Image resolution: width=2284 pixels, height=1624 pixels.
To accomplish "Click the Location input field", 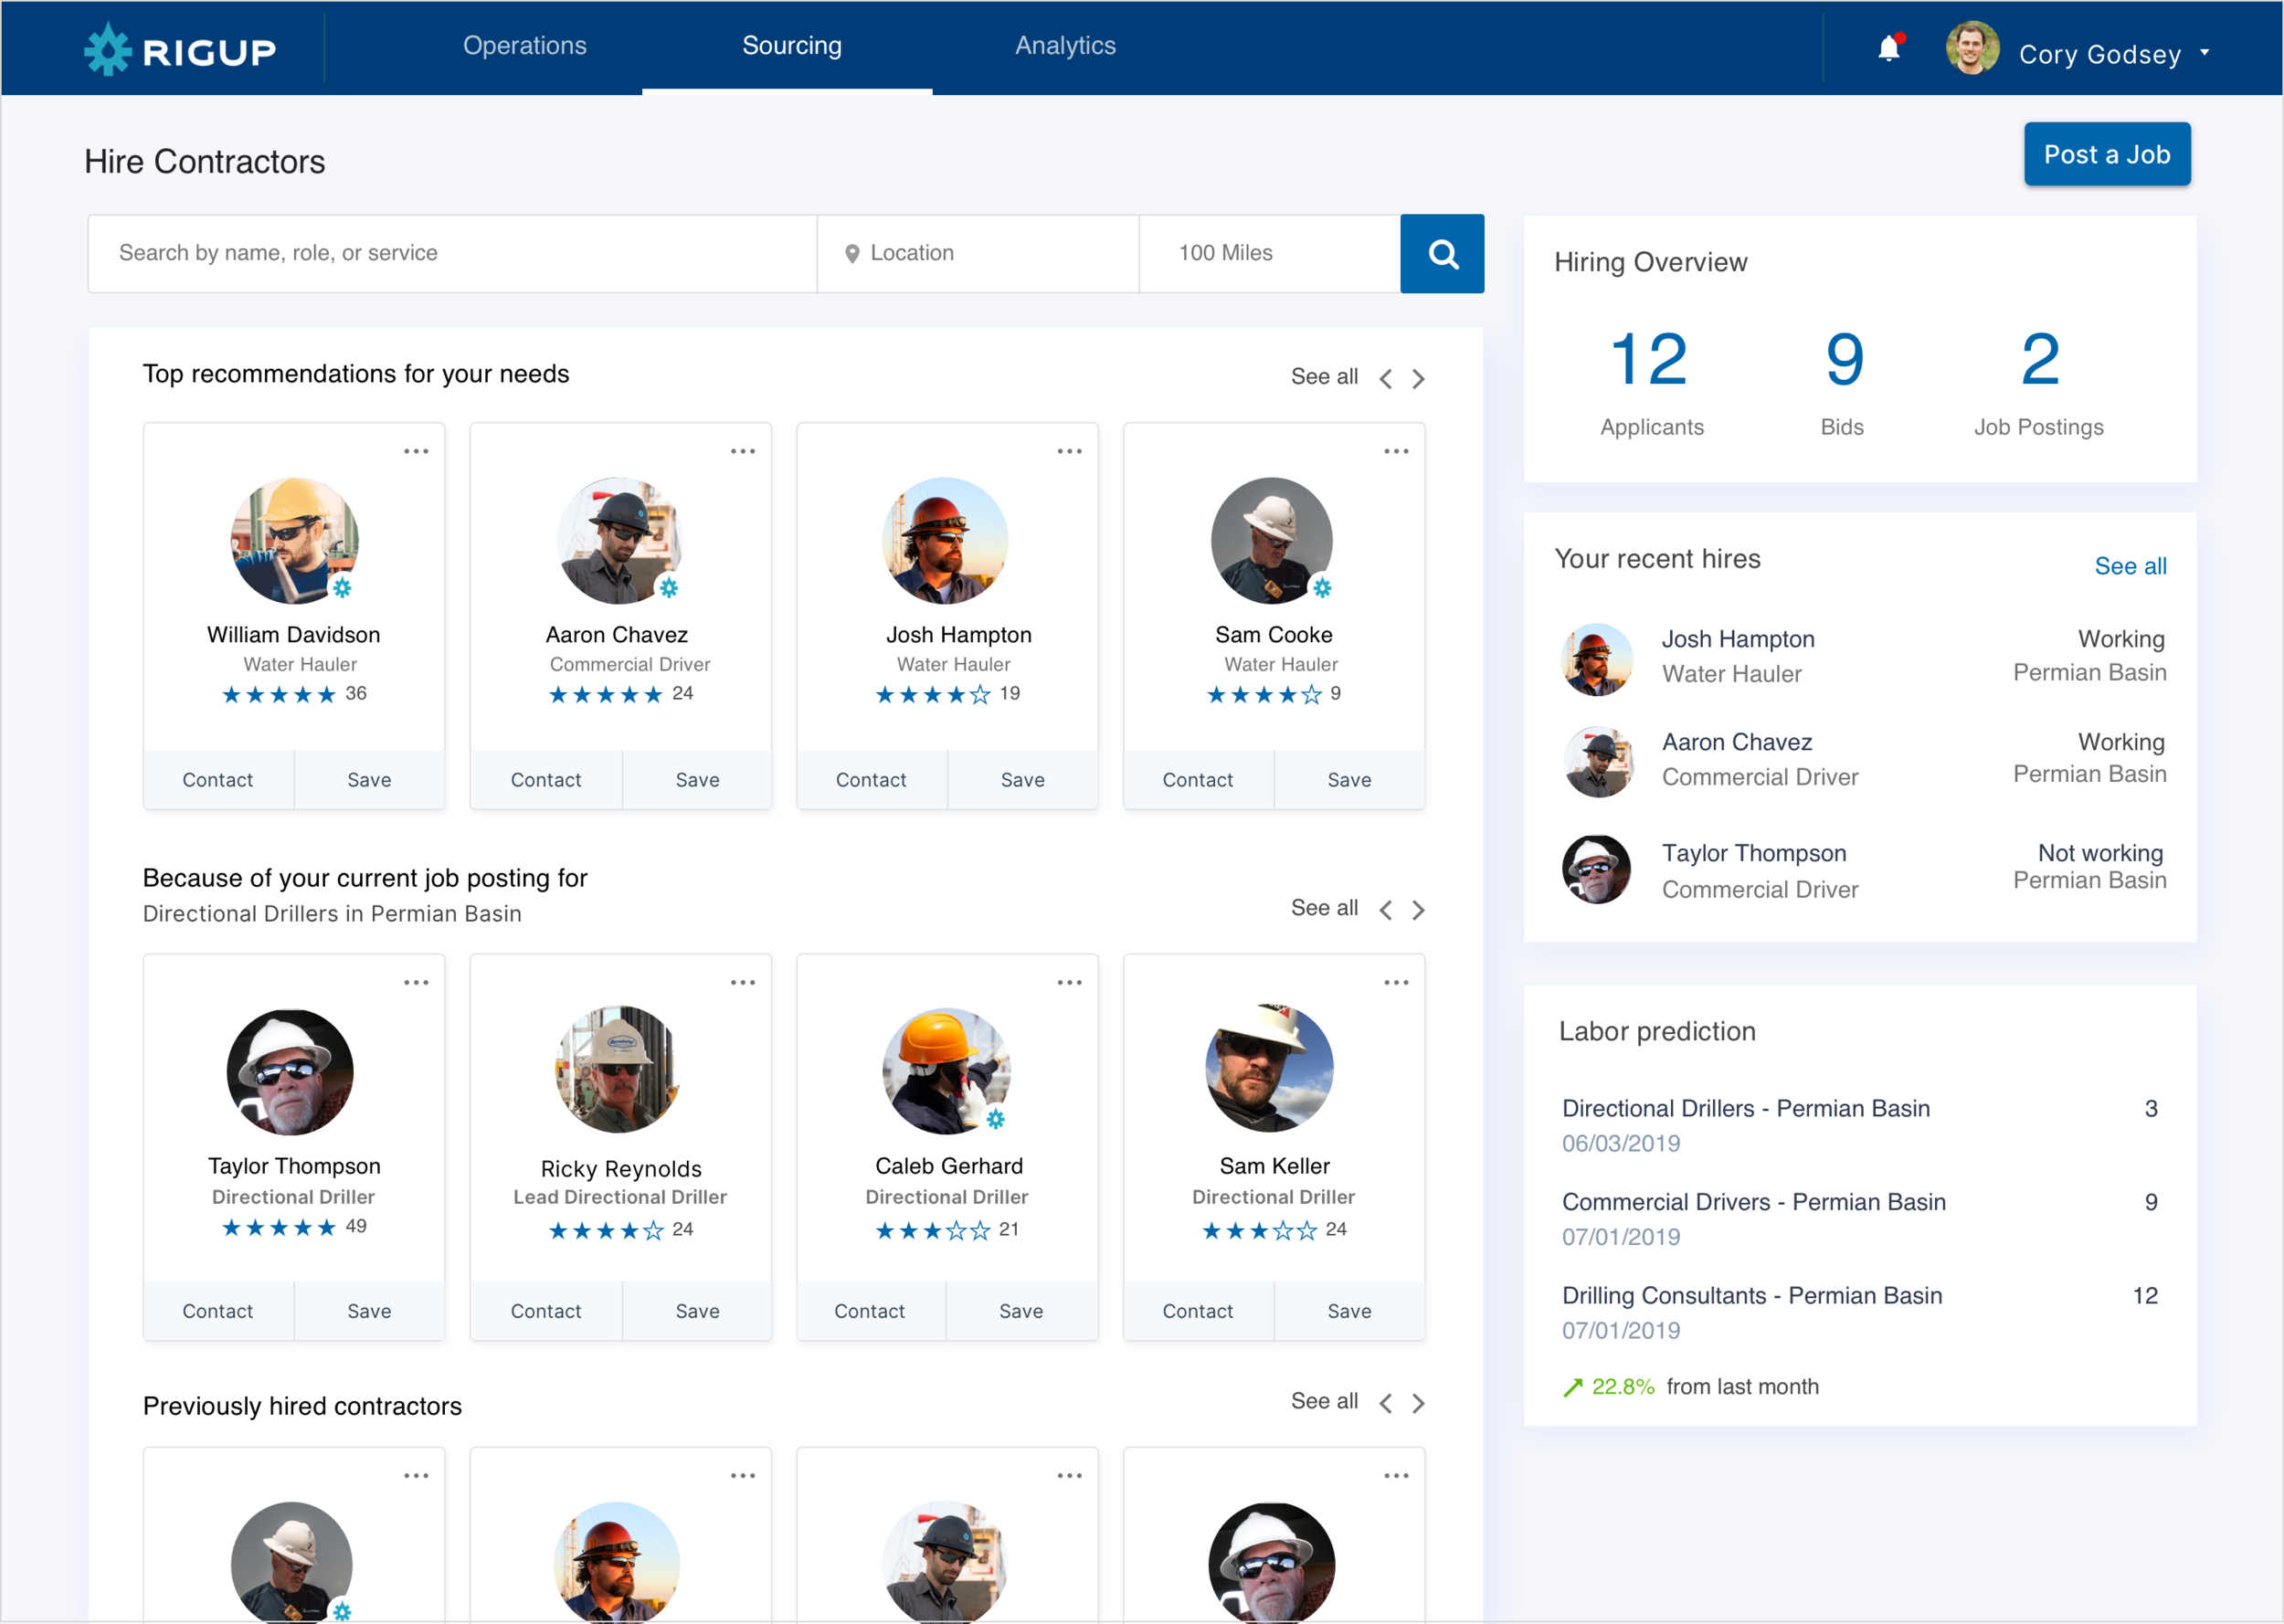I will pyautogui.click(x=978, y=254).
